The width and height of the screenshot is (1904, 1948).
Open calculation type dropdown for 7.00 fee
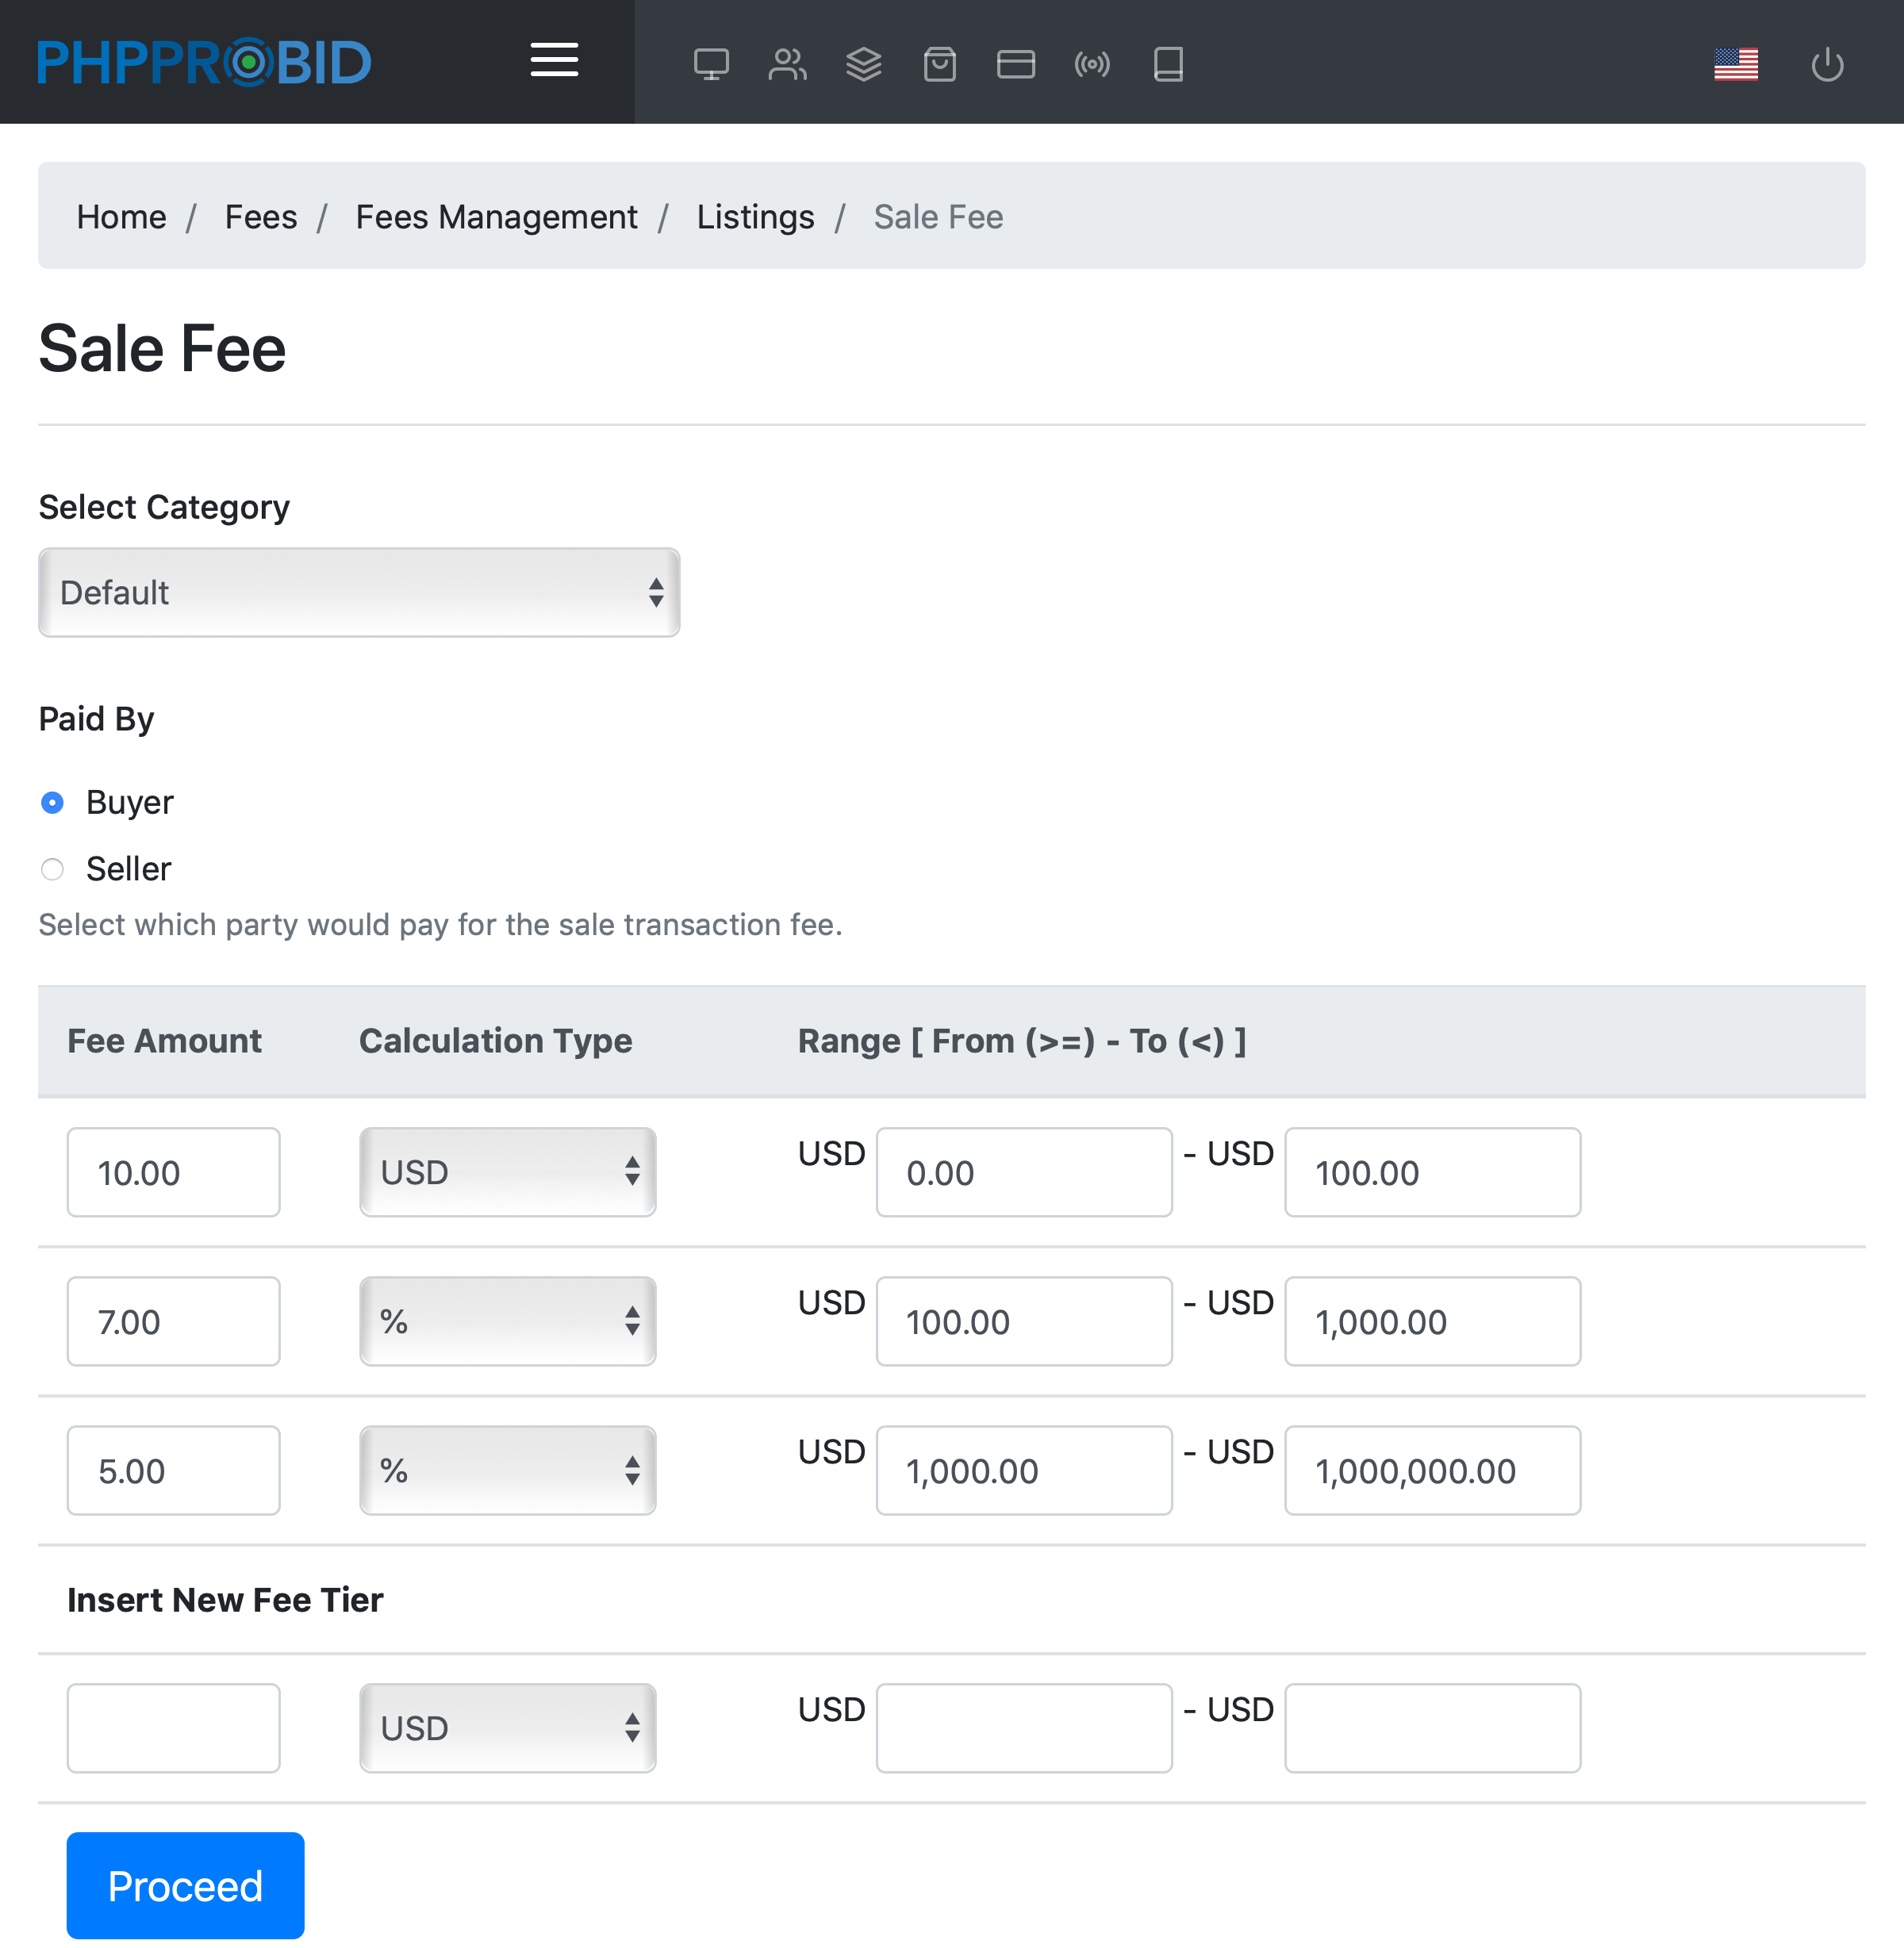click(x=507, y=1321)
